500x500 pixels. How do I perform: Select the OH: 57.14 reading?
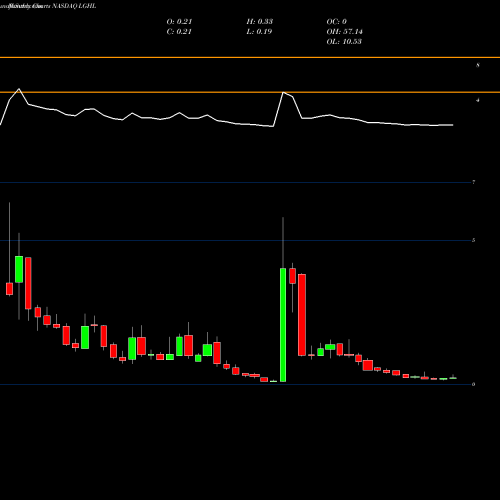(345, 32)
